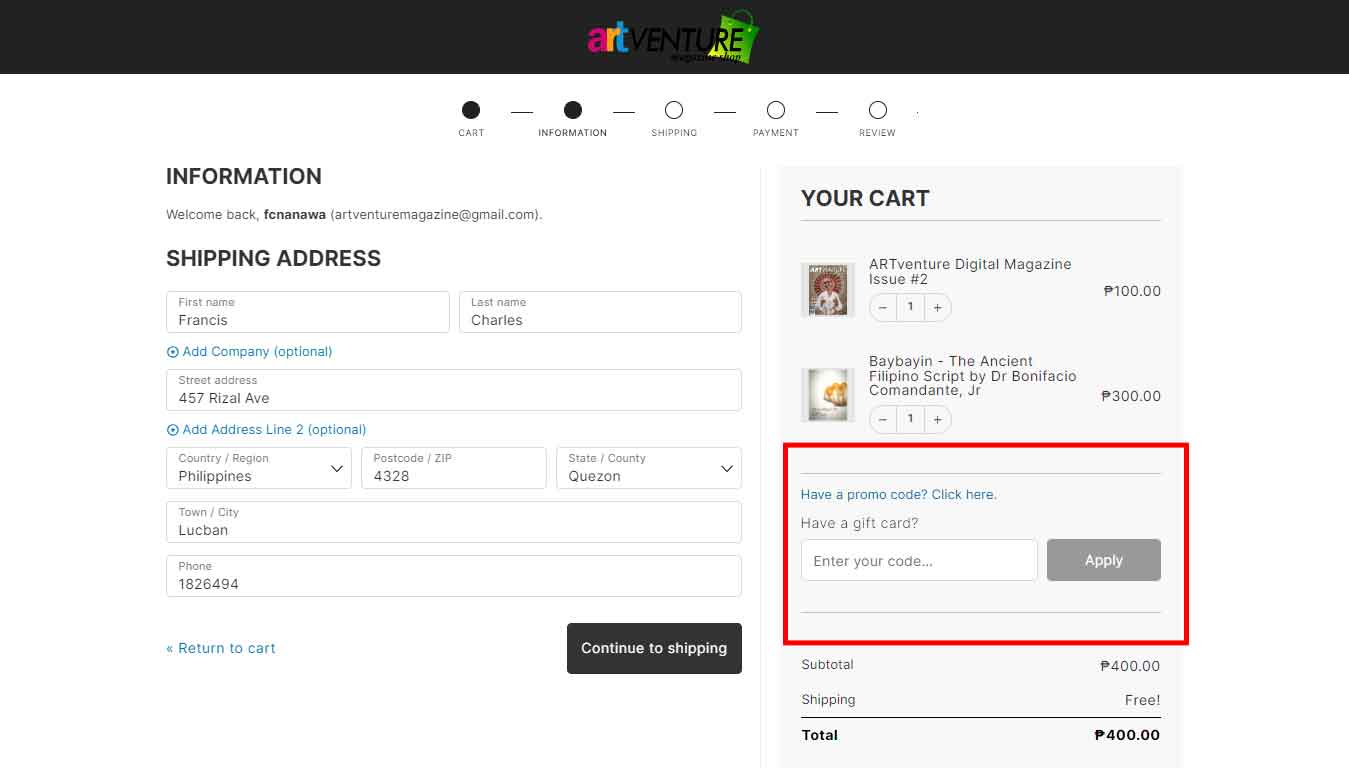The width and height of the screenshot is (1349, 768).
Task: Click the ₱100.00 item price
Action: pos(1132,291)
